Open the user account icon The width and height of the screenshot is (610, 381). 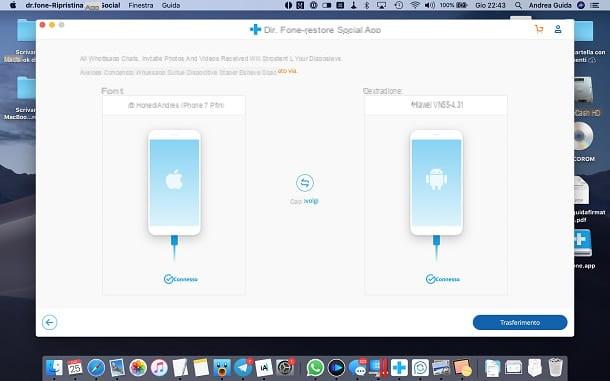click(x=558, y=29)
